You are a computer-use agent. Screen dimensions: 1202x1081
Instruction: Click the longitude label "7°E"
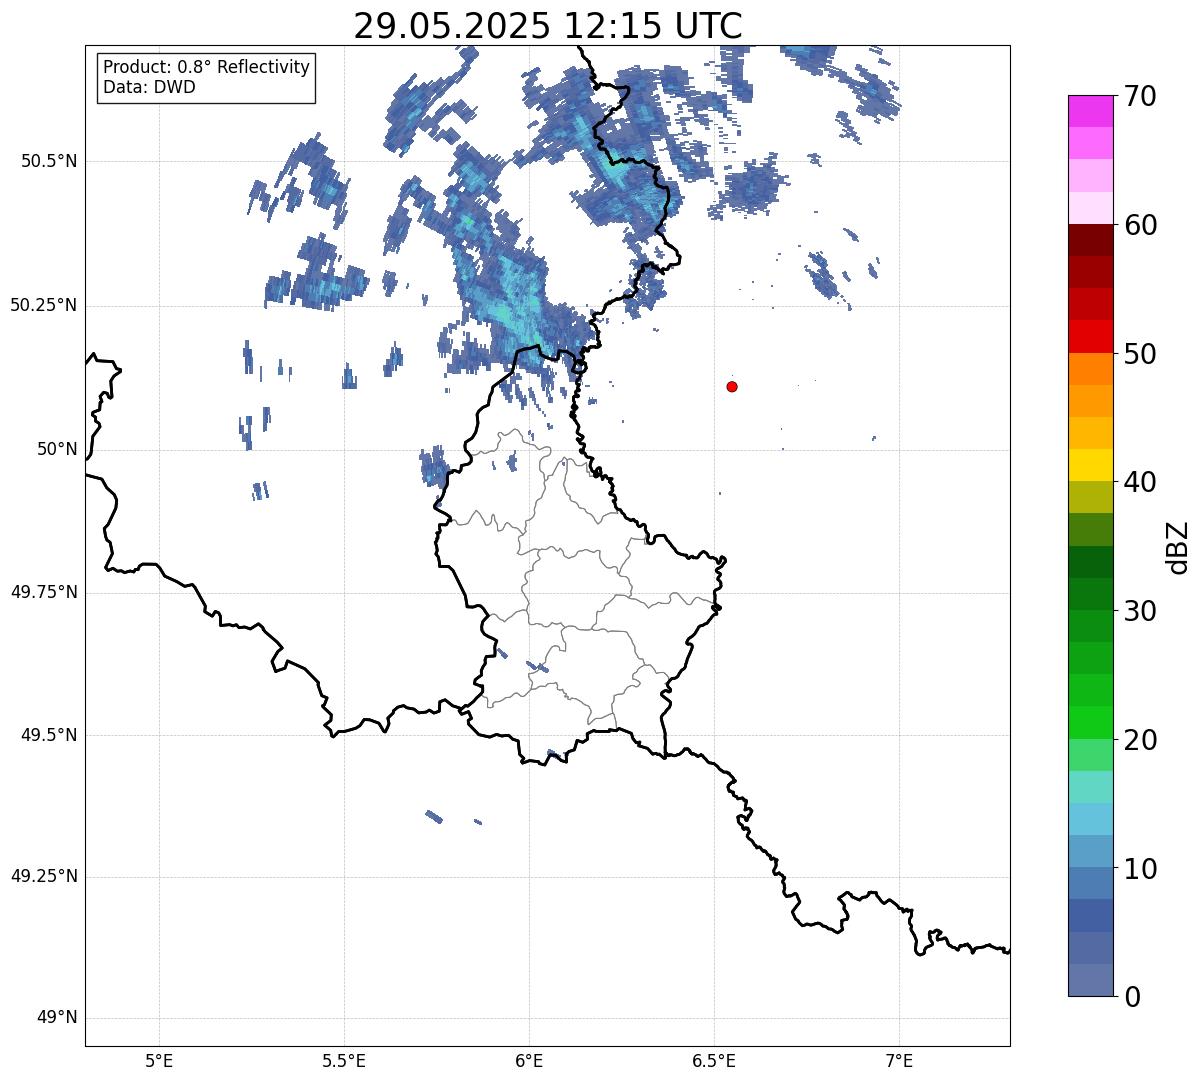(x=899, y=1060)
